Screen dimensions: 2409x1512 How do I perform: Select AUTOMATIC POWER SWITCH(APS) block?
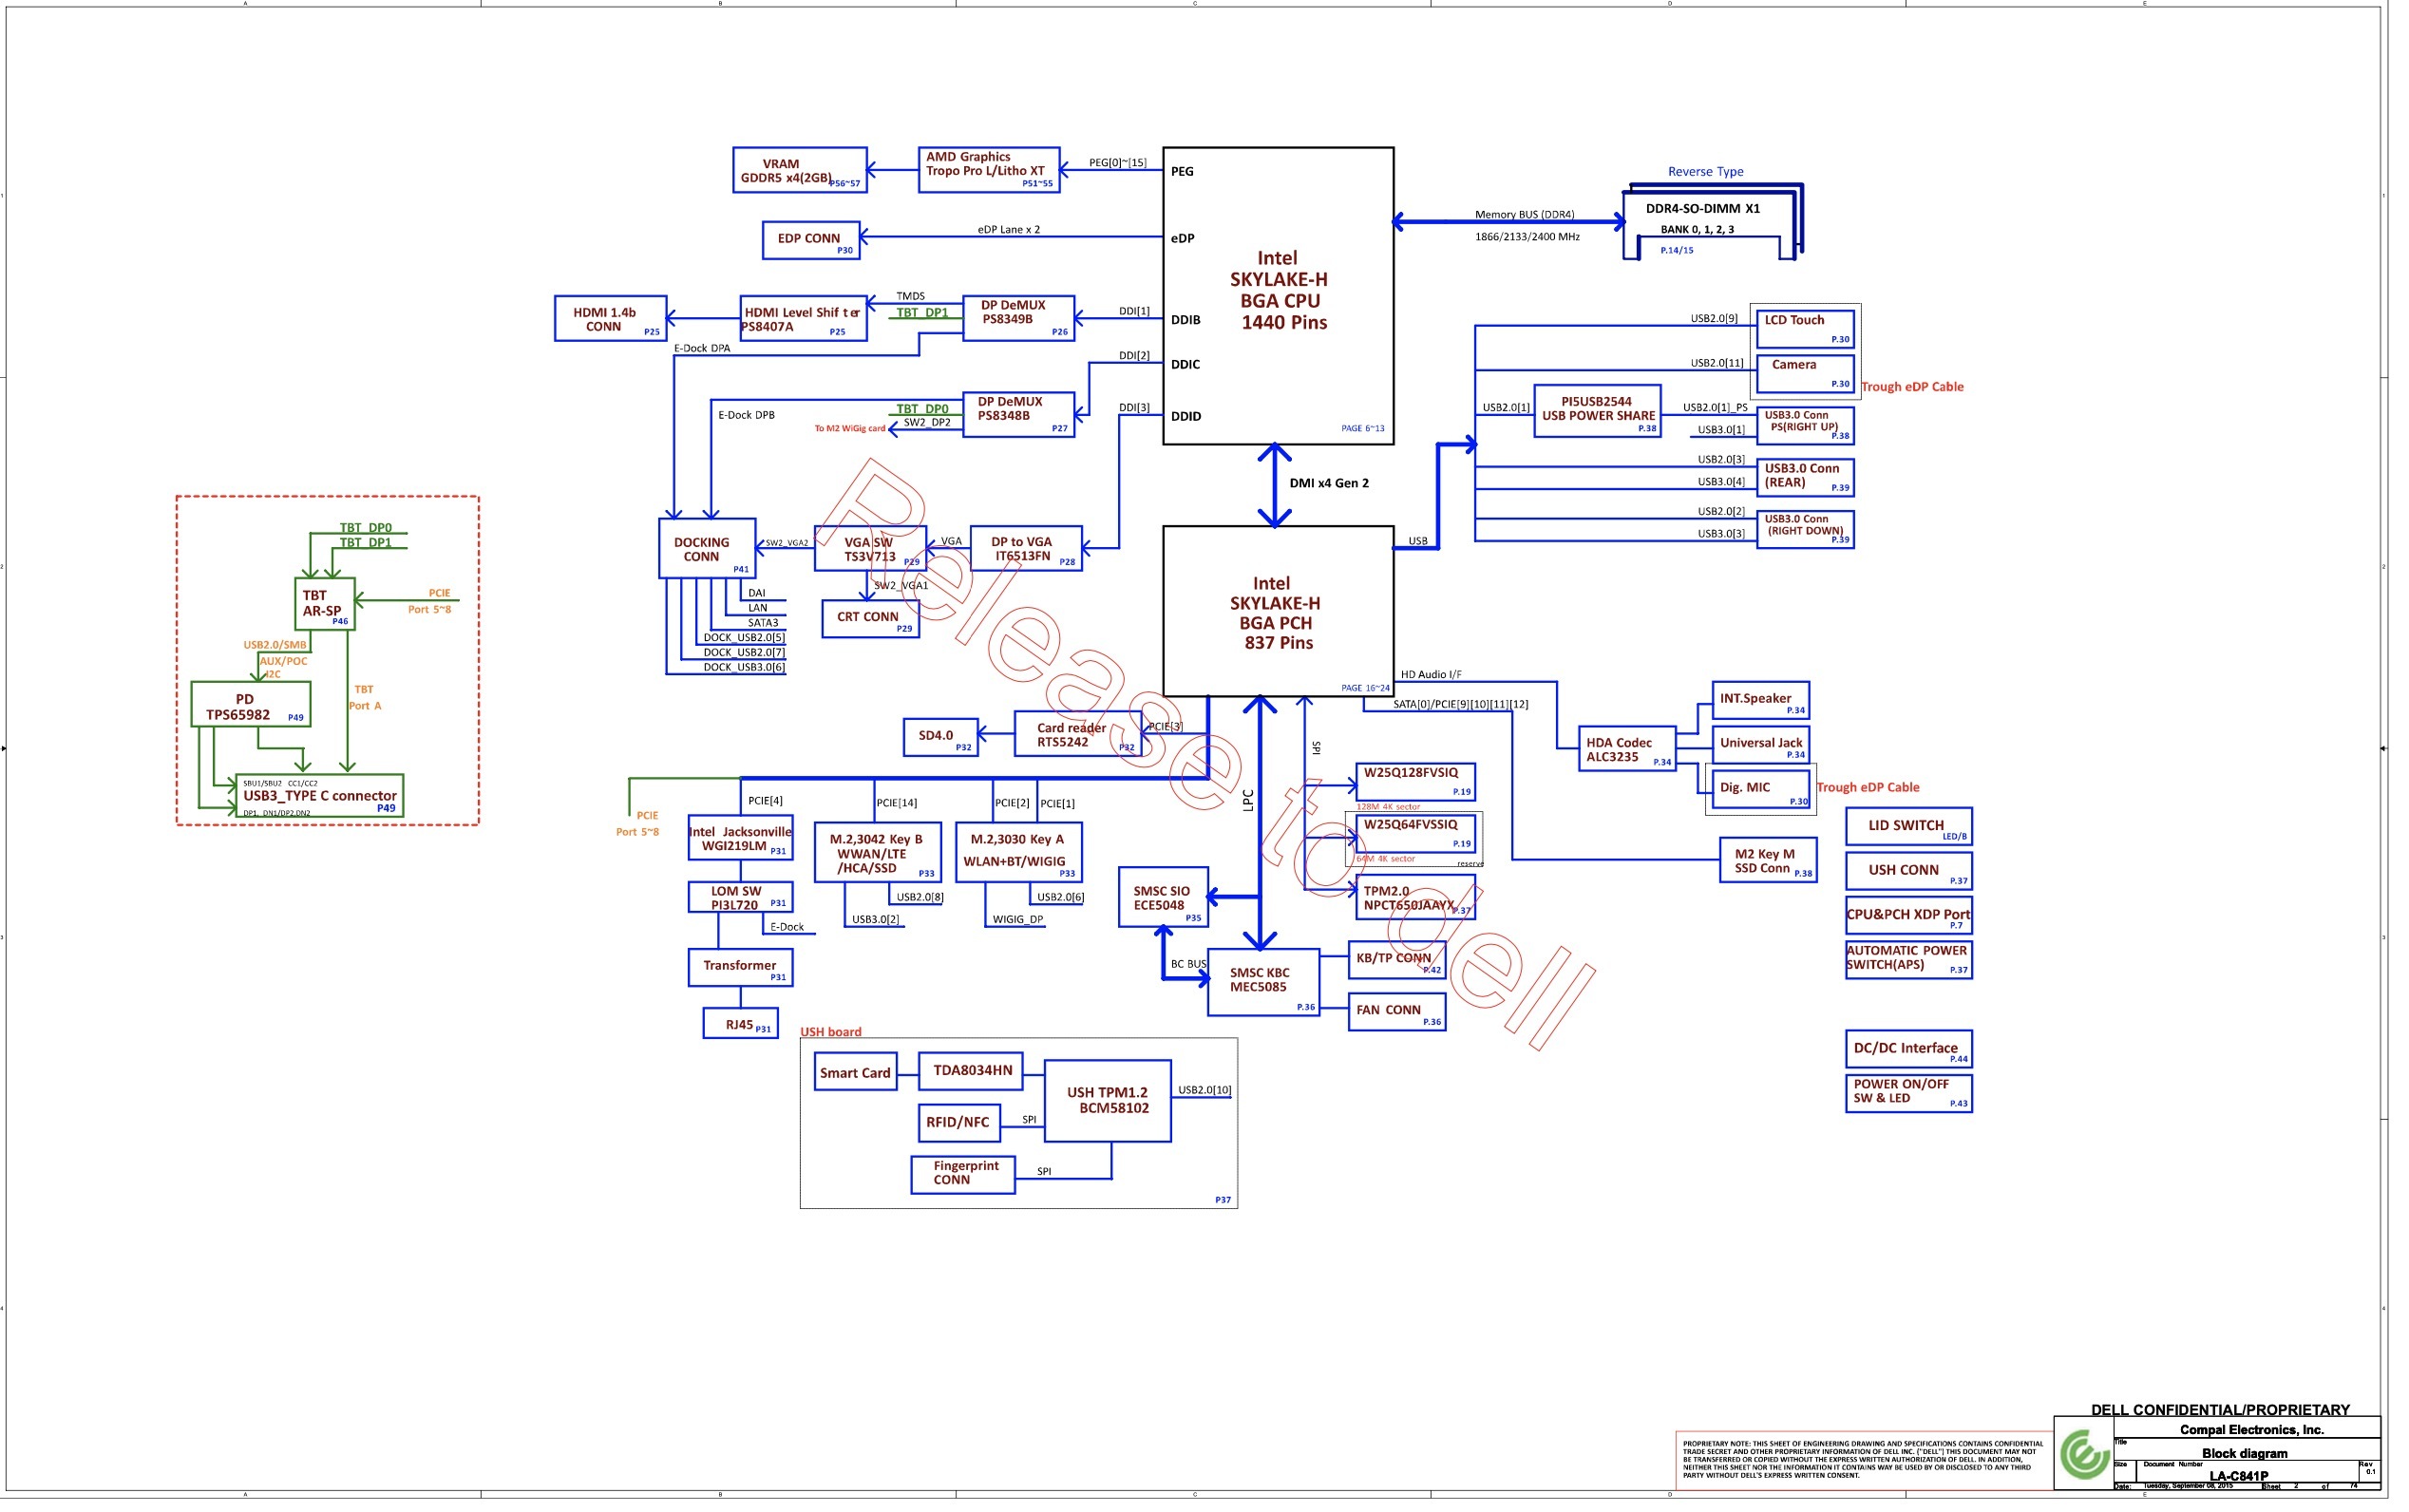click(x=1908, y=960)
